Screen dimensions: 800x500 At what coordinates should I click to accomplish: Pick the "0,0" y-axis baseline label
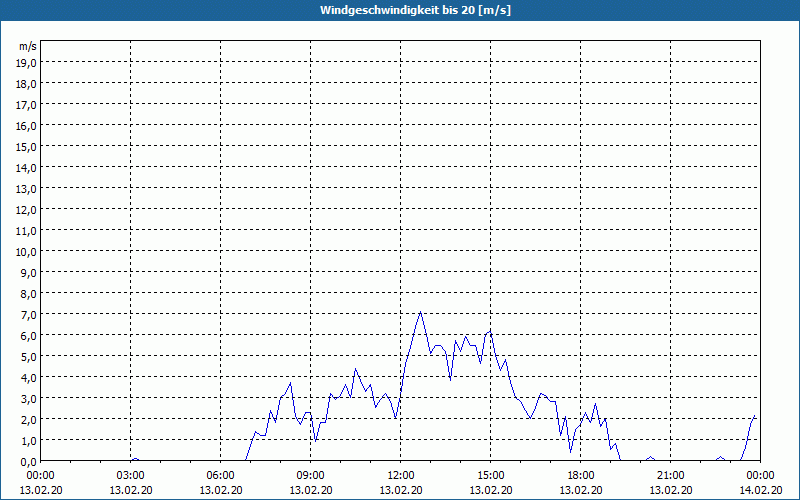pos(29,461)
